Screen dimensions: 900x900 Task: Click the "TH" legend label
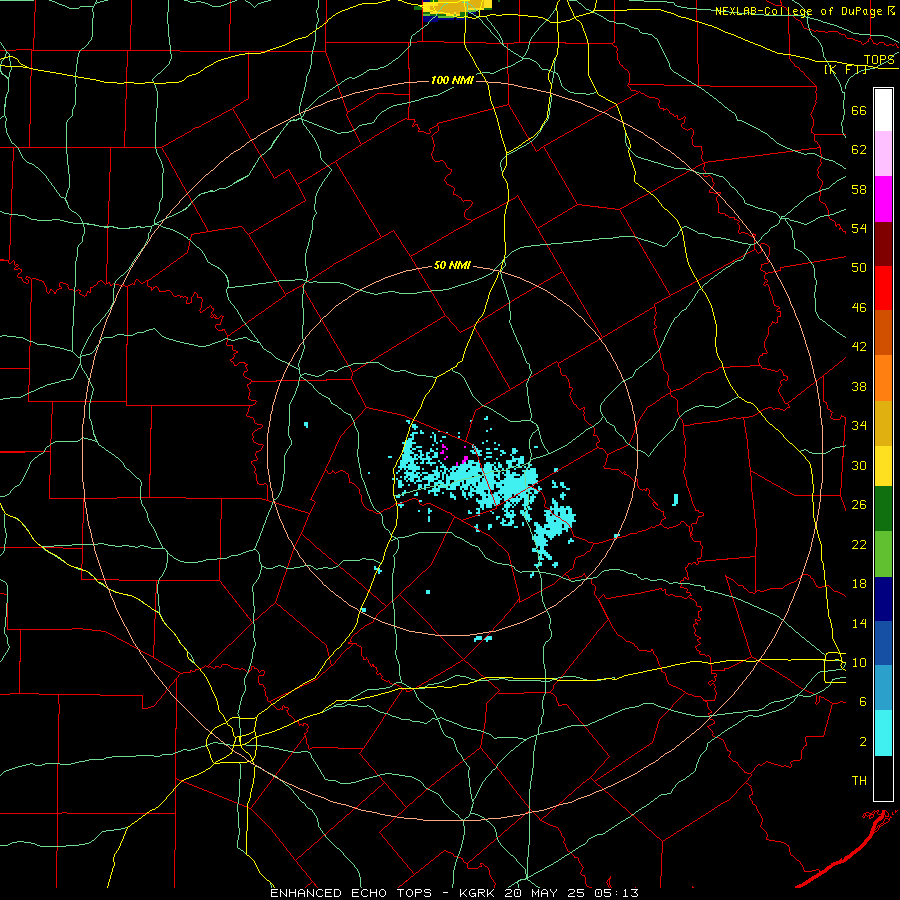tap(859, 781)
